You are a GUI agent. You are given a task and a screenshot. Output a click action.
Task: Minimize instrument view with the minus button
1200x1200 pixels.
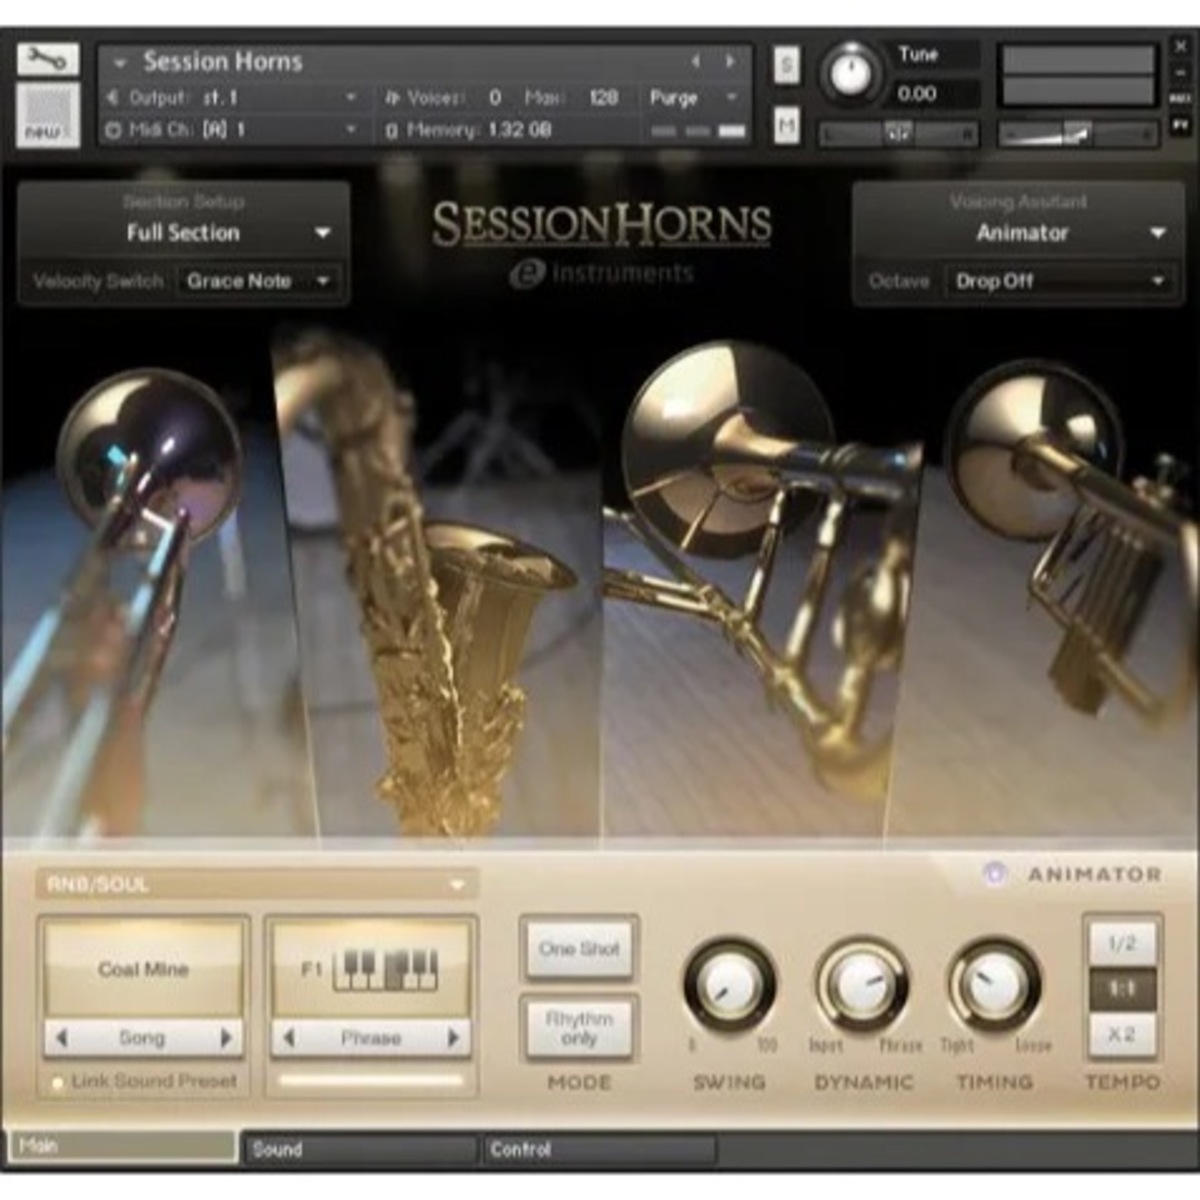(x=1180, y=72)
